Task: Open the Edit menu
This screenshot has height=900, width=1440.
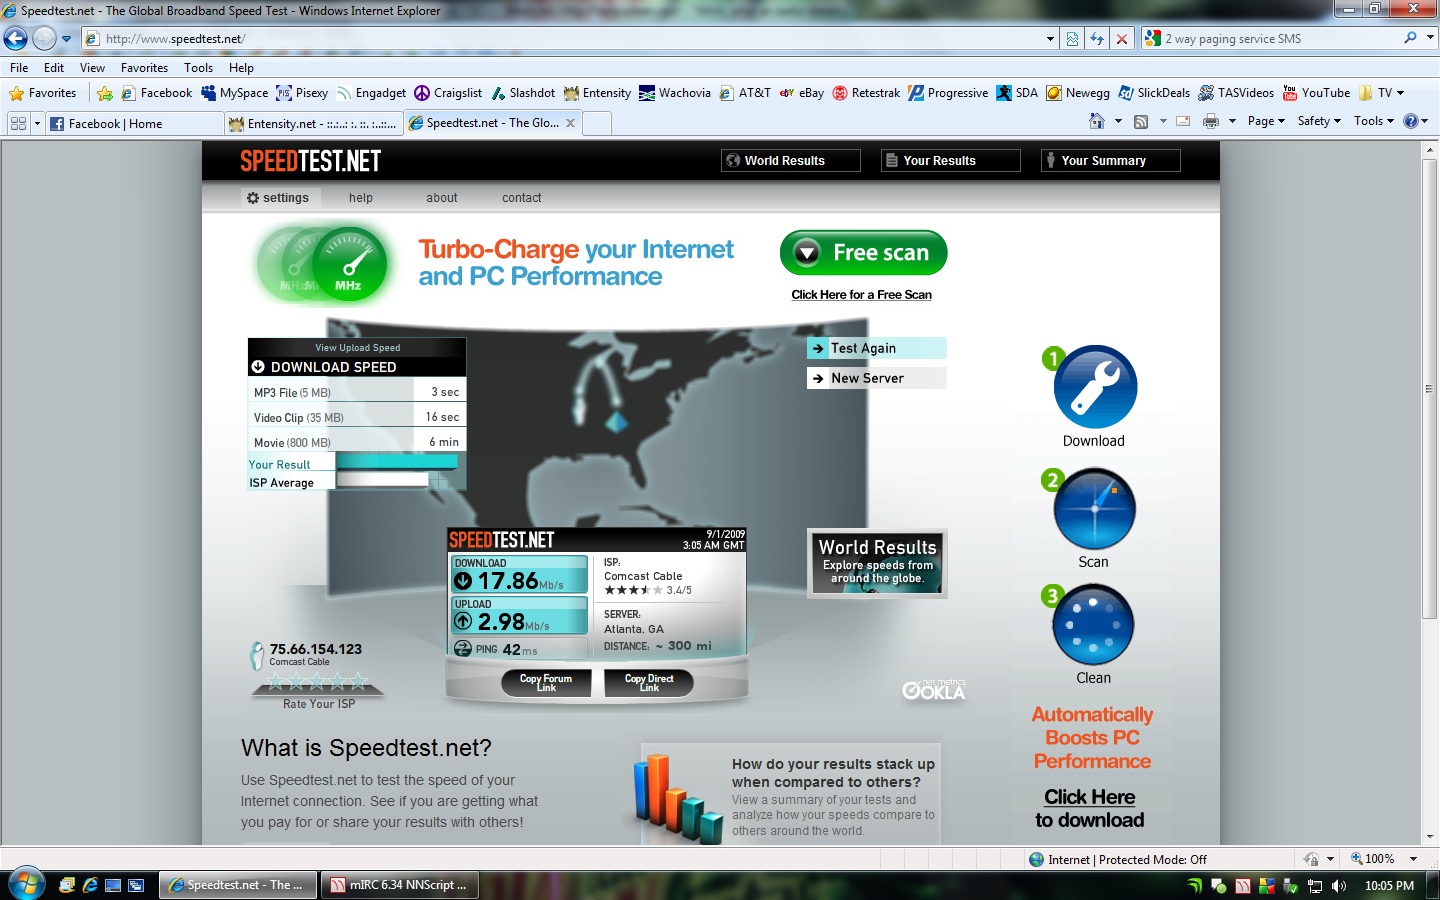Action: coord(54,68)
